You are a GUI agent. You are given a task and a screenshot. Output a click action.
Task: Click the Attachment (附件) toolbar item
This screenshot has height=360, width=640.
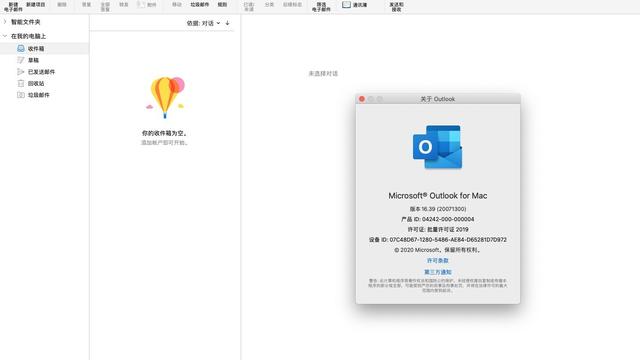pyautogui.click(x=147, y=4)
